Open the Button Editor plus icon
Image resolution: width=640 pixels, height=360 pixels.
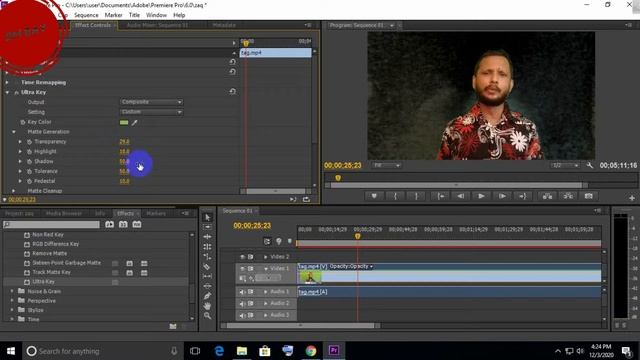point(632,198)
